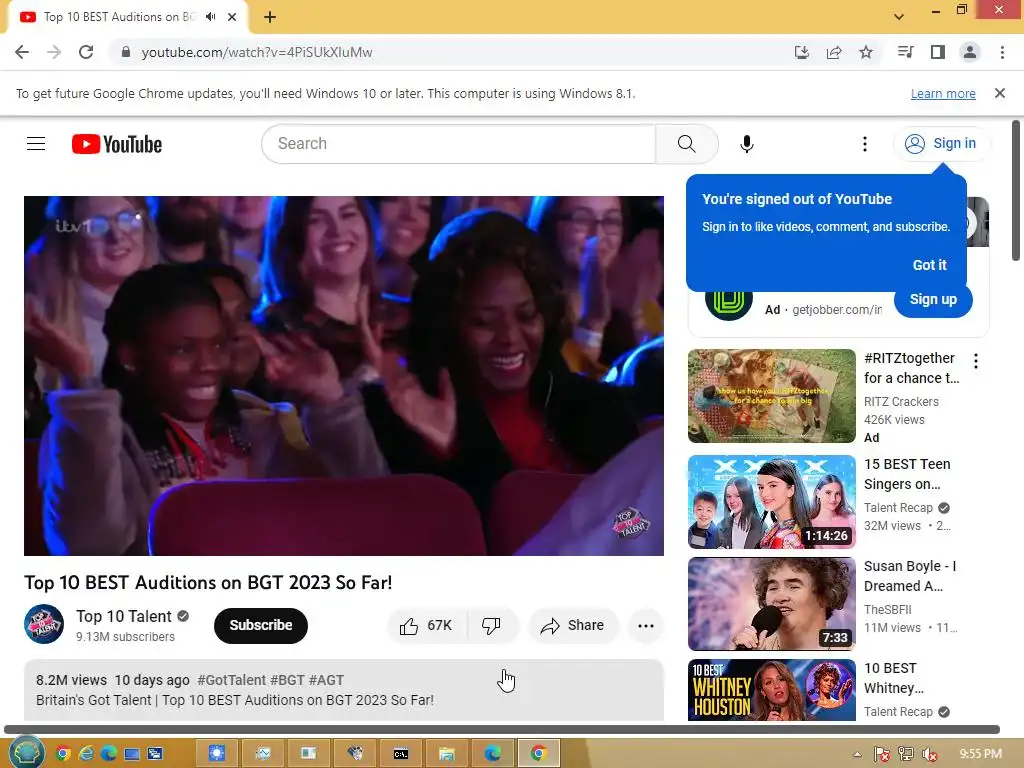Click the video player to pause
Image resolution: width=1024 pixels, height=768 pixels.
(344, 376)
